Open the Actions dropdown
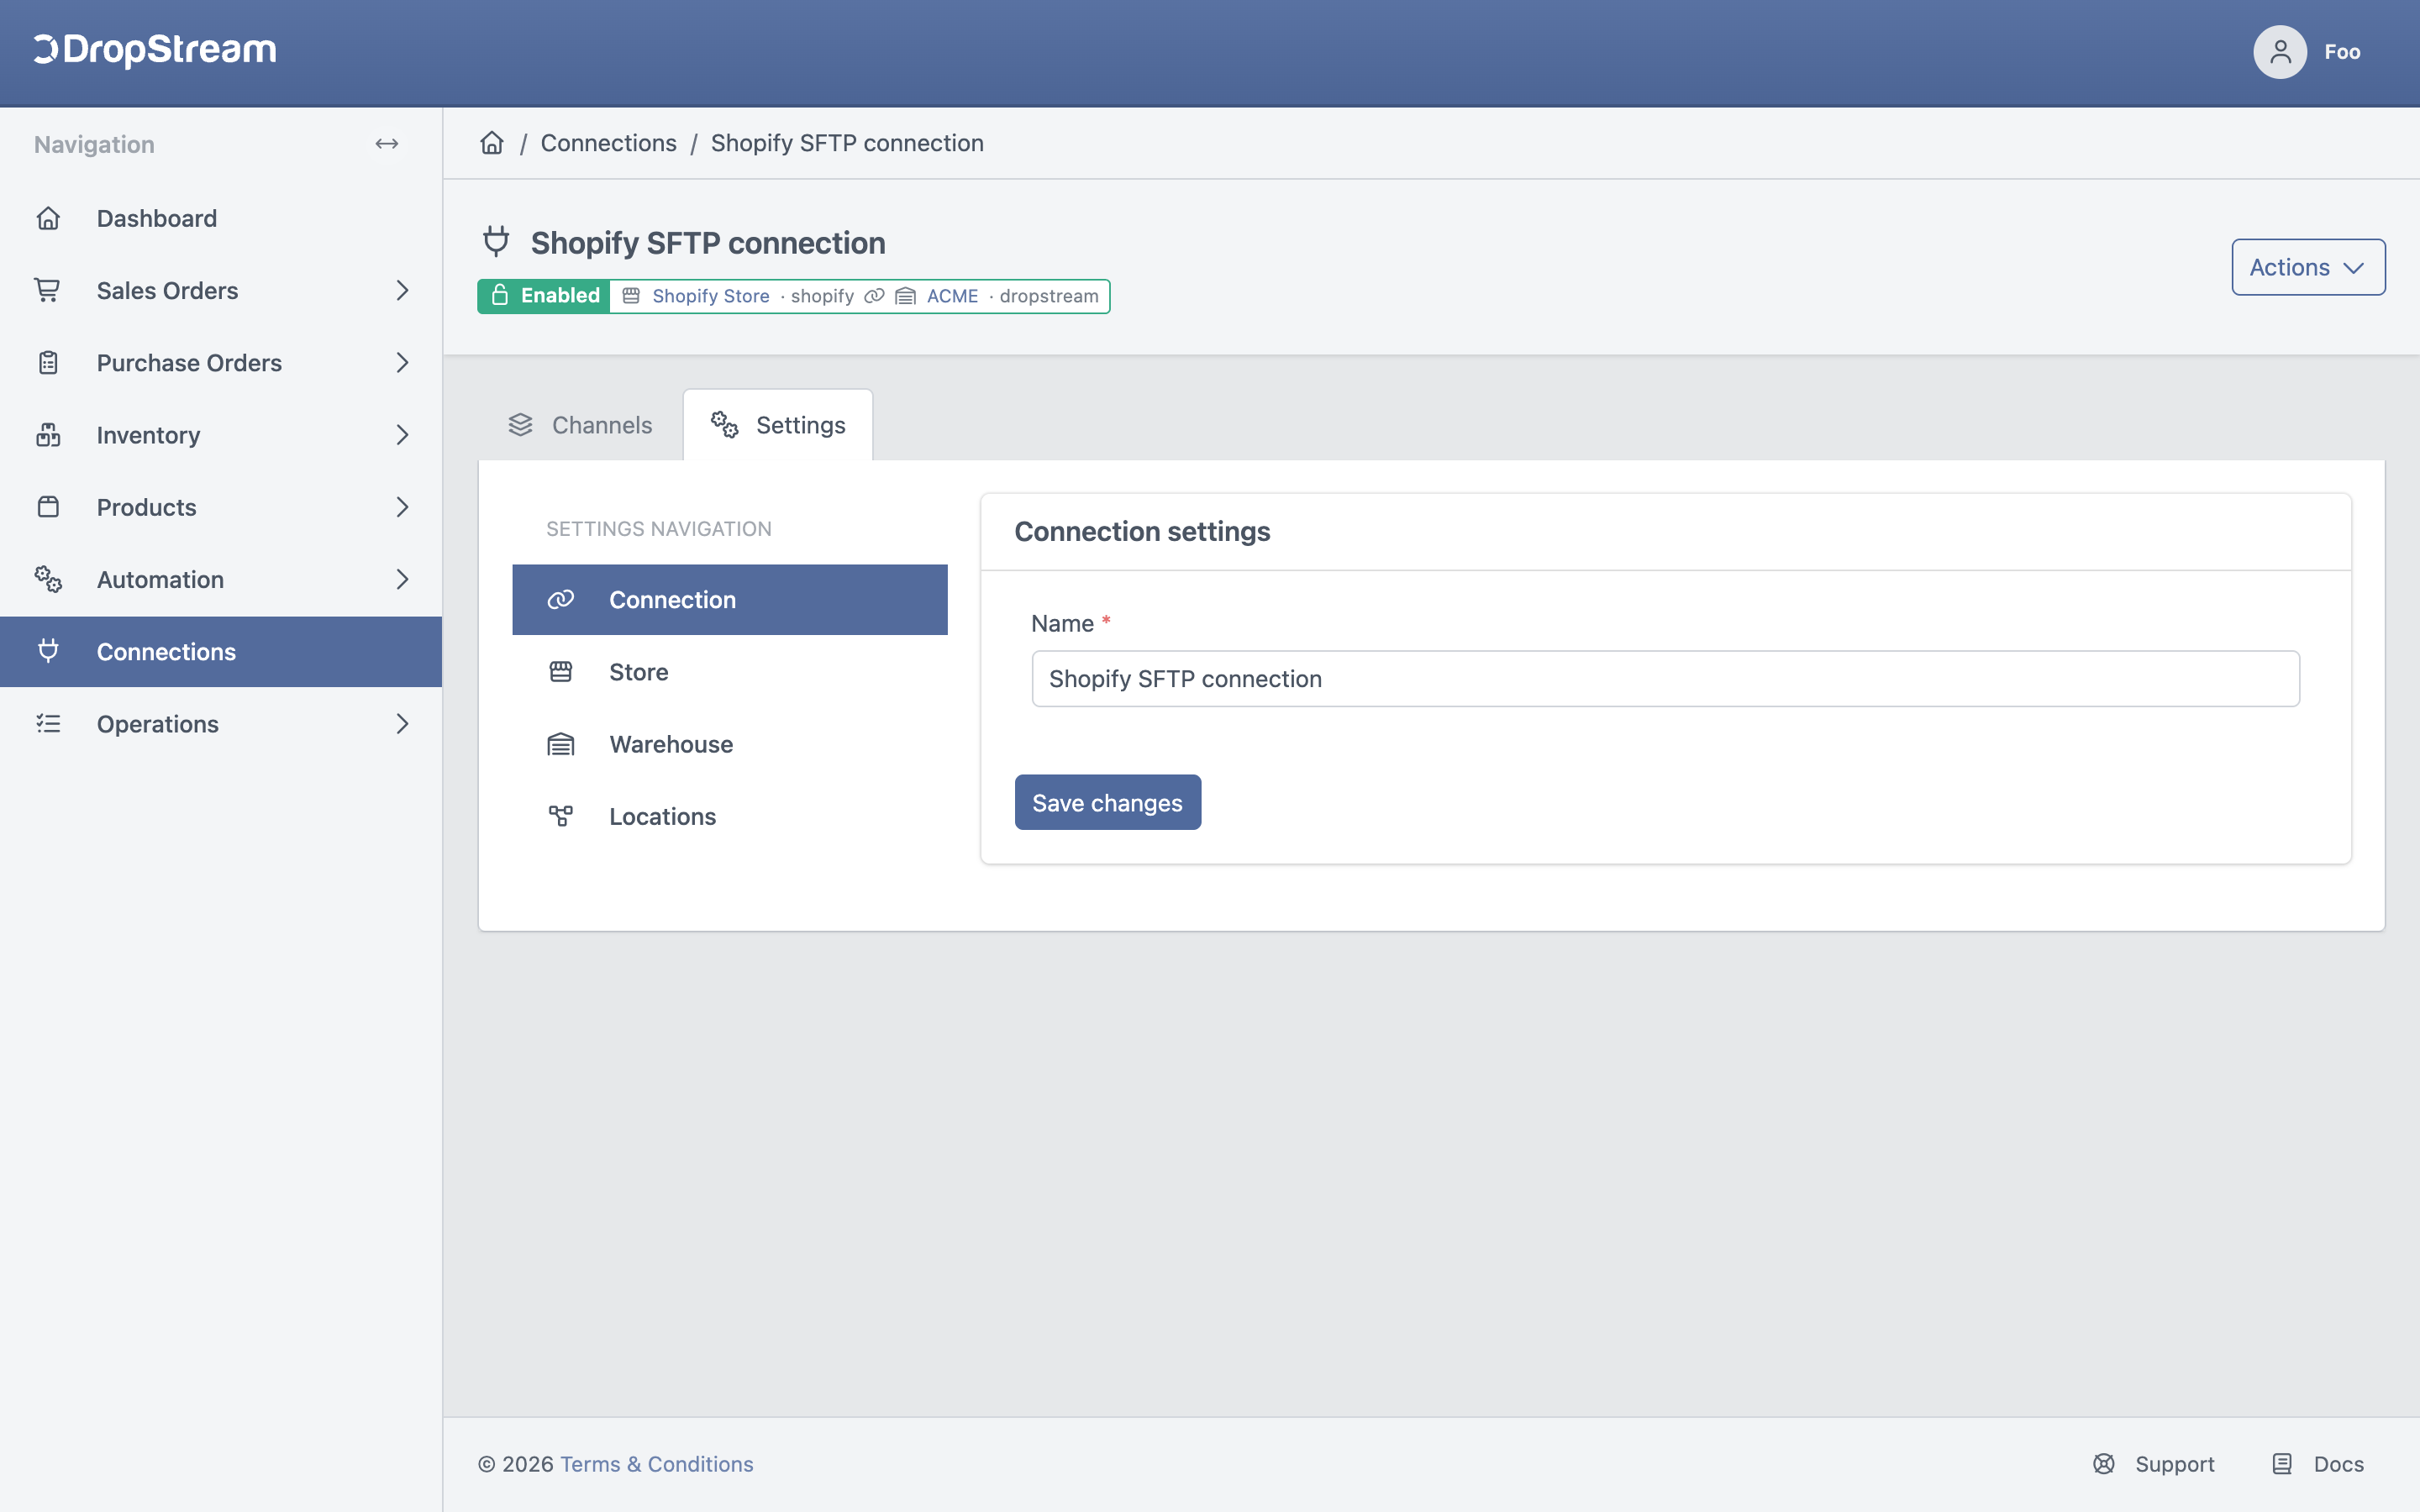Viewport: 2420px width, 1512px height. tap(2308, 267)
